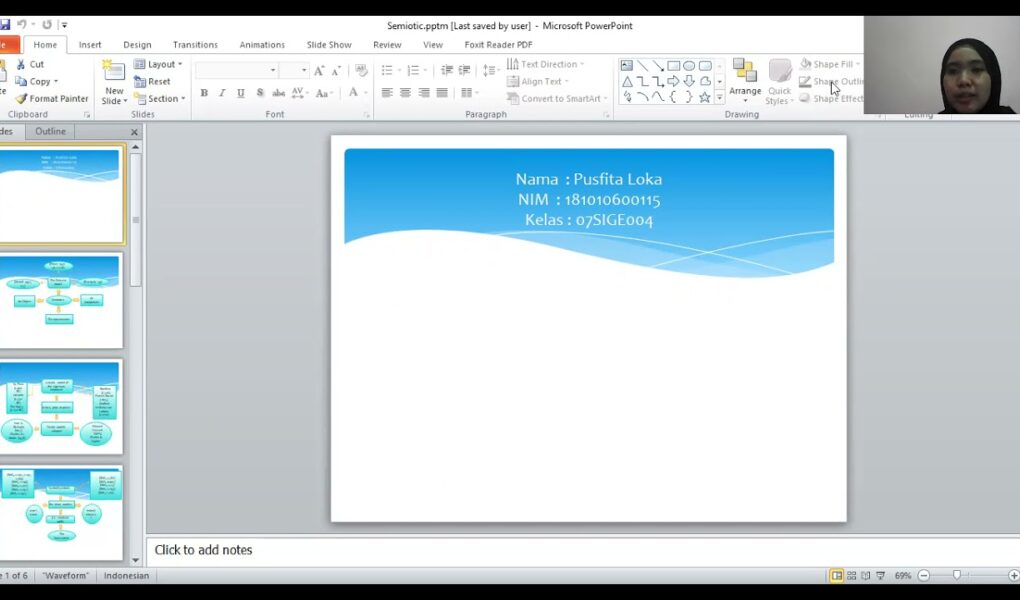Reset the slide layout

point(152,82)
